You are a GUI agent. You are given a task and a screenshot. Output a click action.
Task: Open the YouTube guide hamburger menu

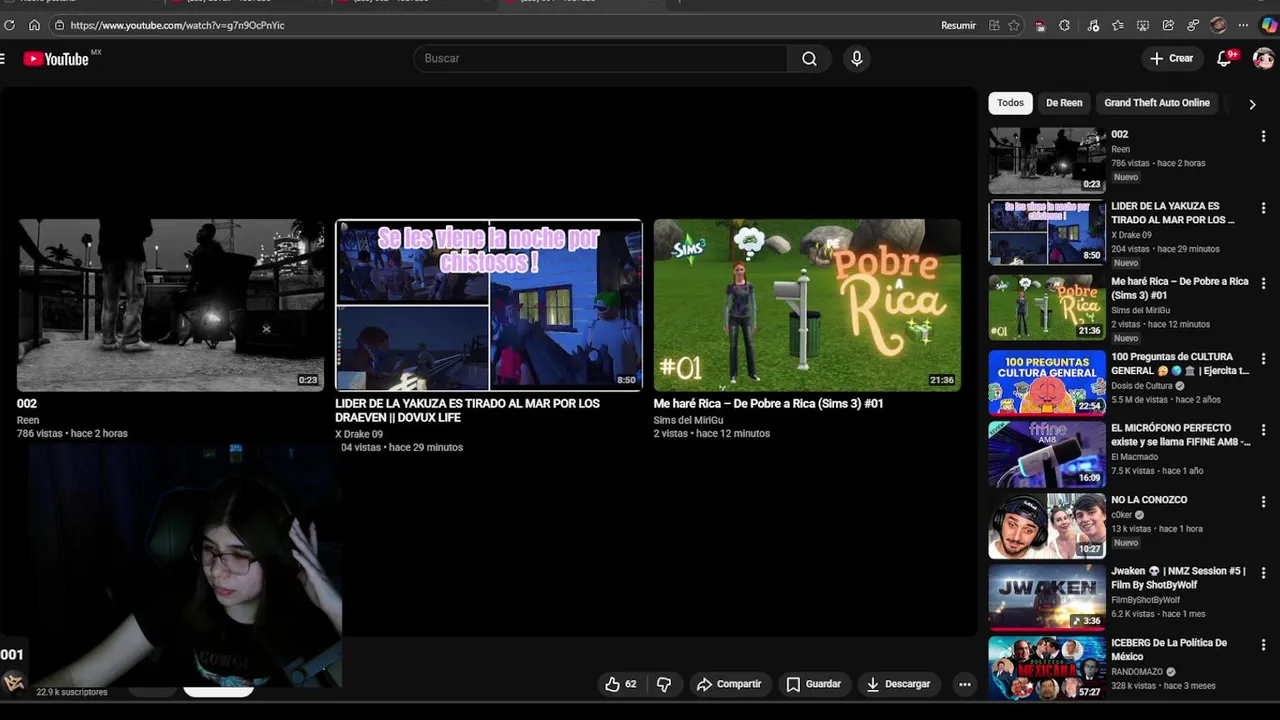(x=3, y=59)
